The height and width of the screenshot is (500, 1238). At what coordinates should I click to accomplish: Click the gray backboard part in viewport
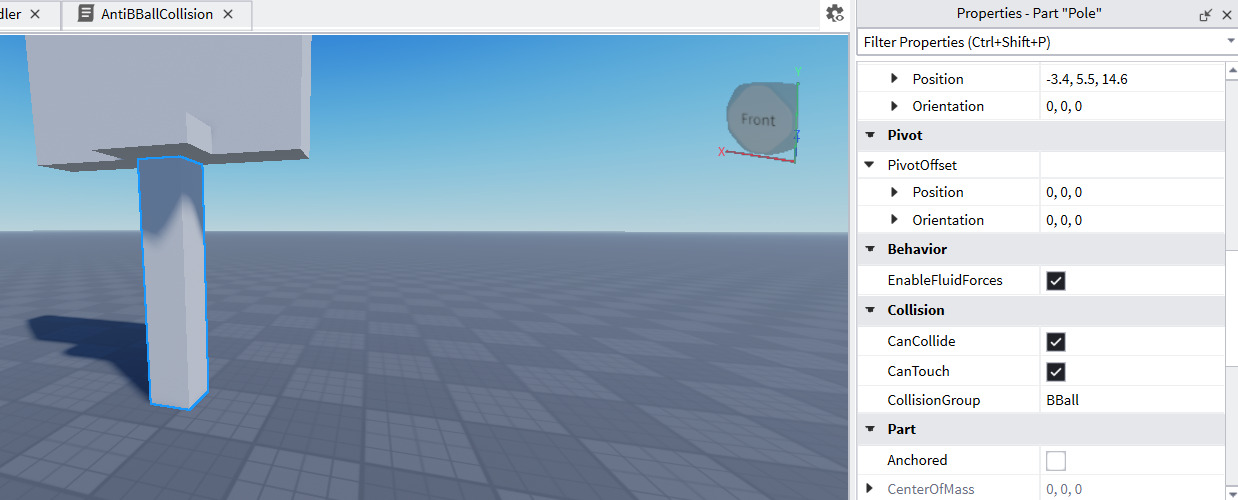pyautogui.click(x=170, y=90)
